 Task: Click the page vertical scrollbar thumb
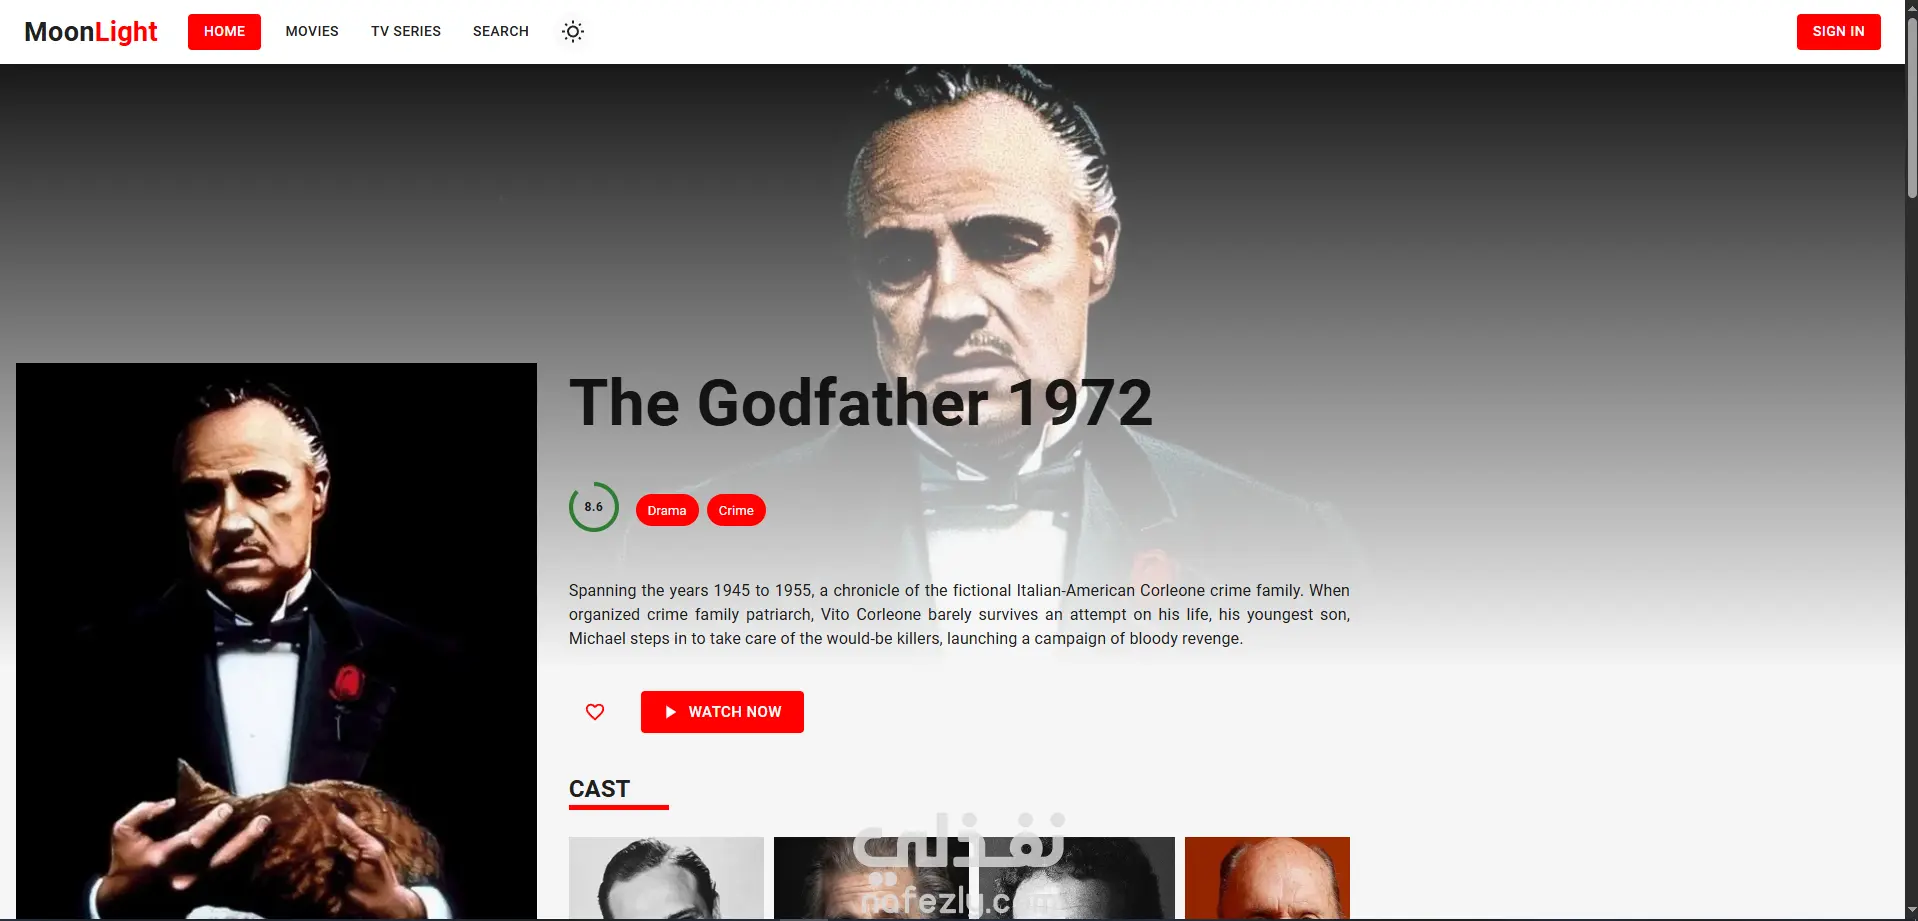(x=1911, y=107)
